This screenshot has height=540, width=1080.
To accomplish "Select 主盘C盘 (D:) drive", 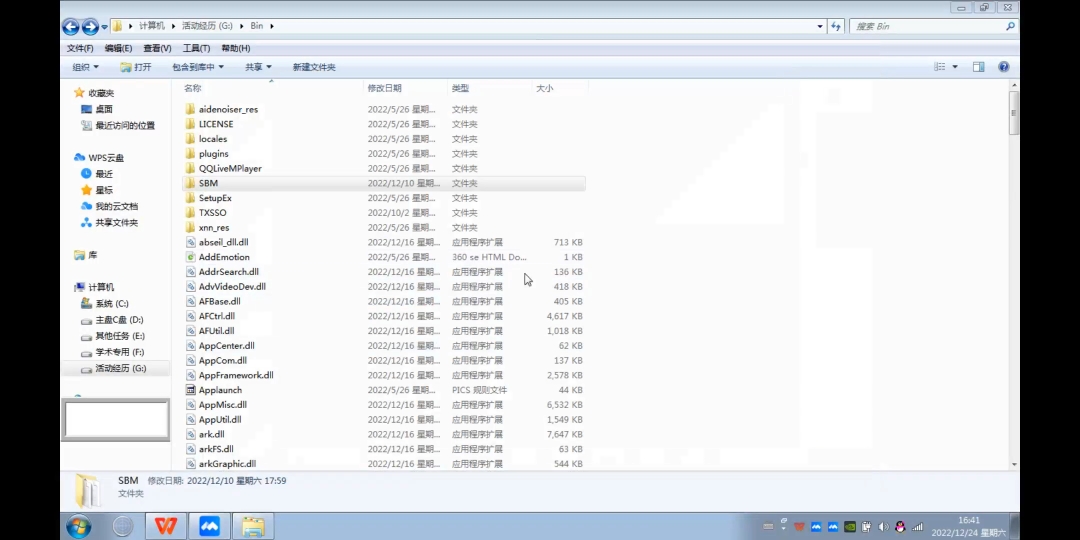I will coord(119,320).
